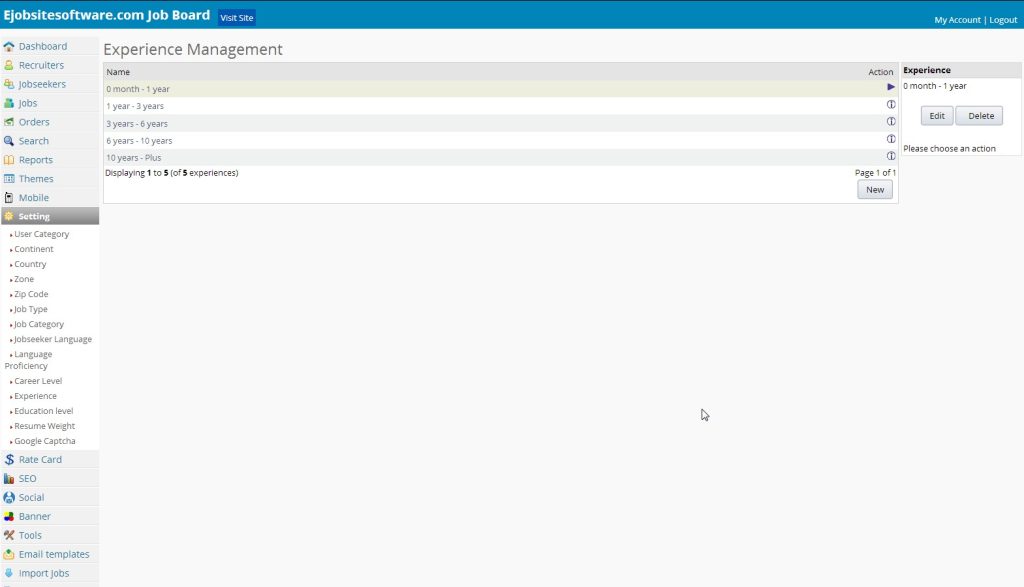This screenshot has width=1024, height=587.
Task: Click the Jobs sidebar icon
Action: click(x=9, y=103)
